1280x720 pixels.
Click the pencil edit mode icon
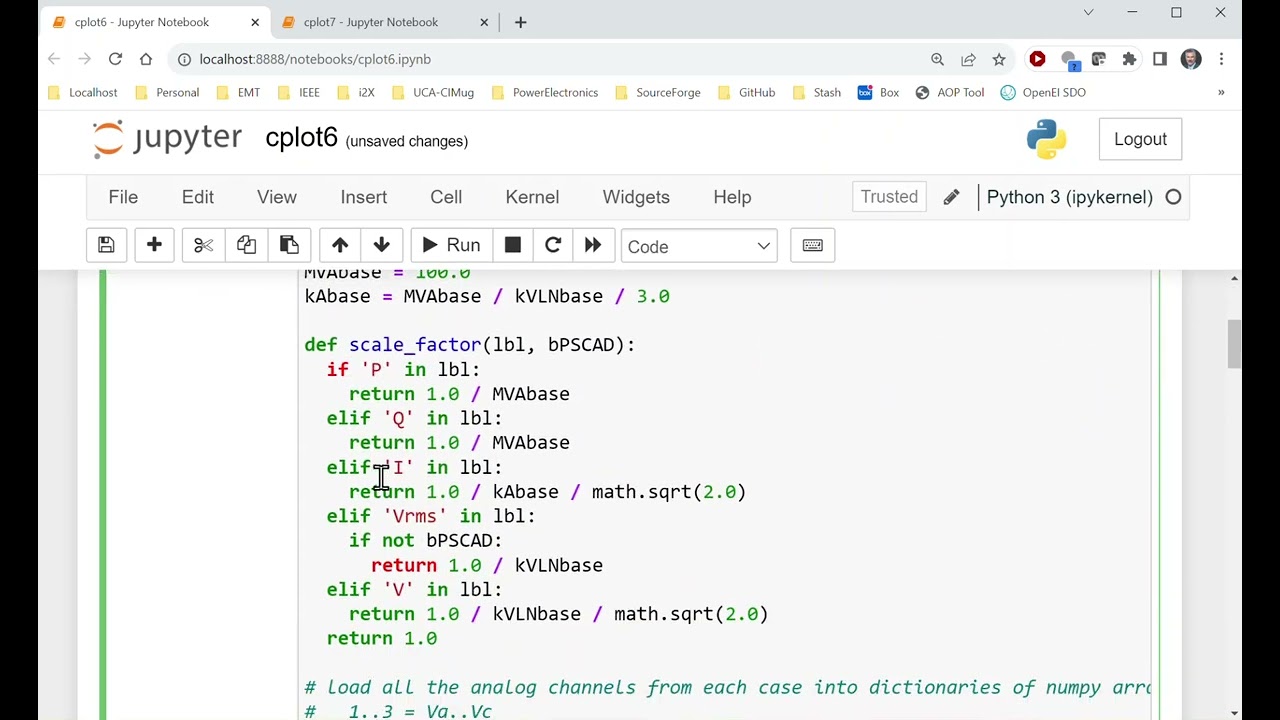(x=951, y=197)
